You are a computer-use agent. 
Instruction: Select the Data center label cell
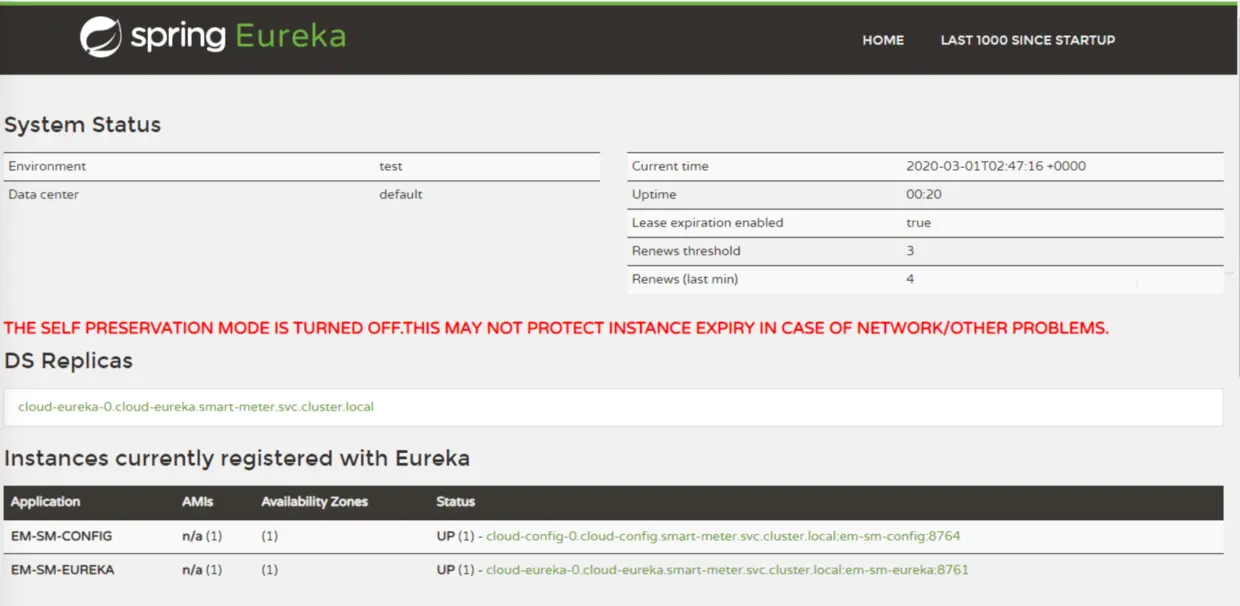(43, 194)
